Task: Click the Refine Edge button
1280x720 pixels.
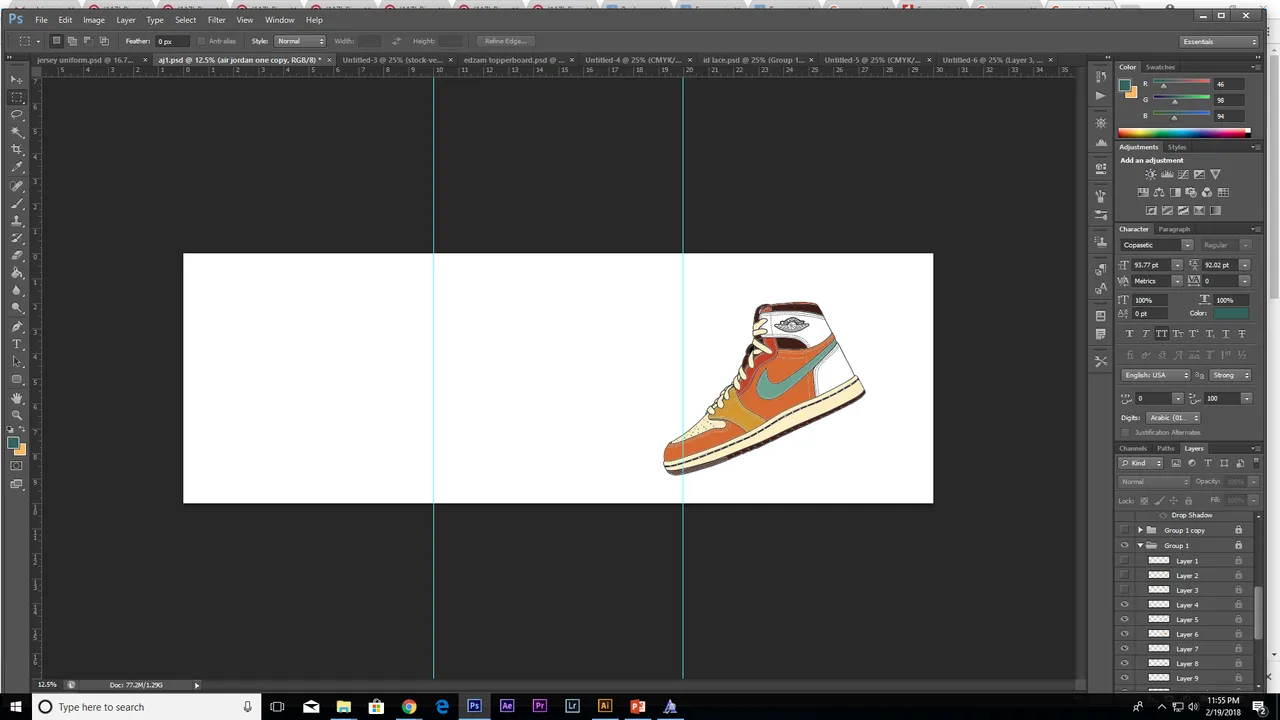Action: click(x=505, y=41)
